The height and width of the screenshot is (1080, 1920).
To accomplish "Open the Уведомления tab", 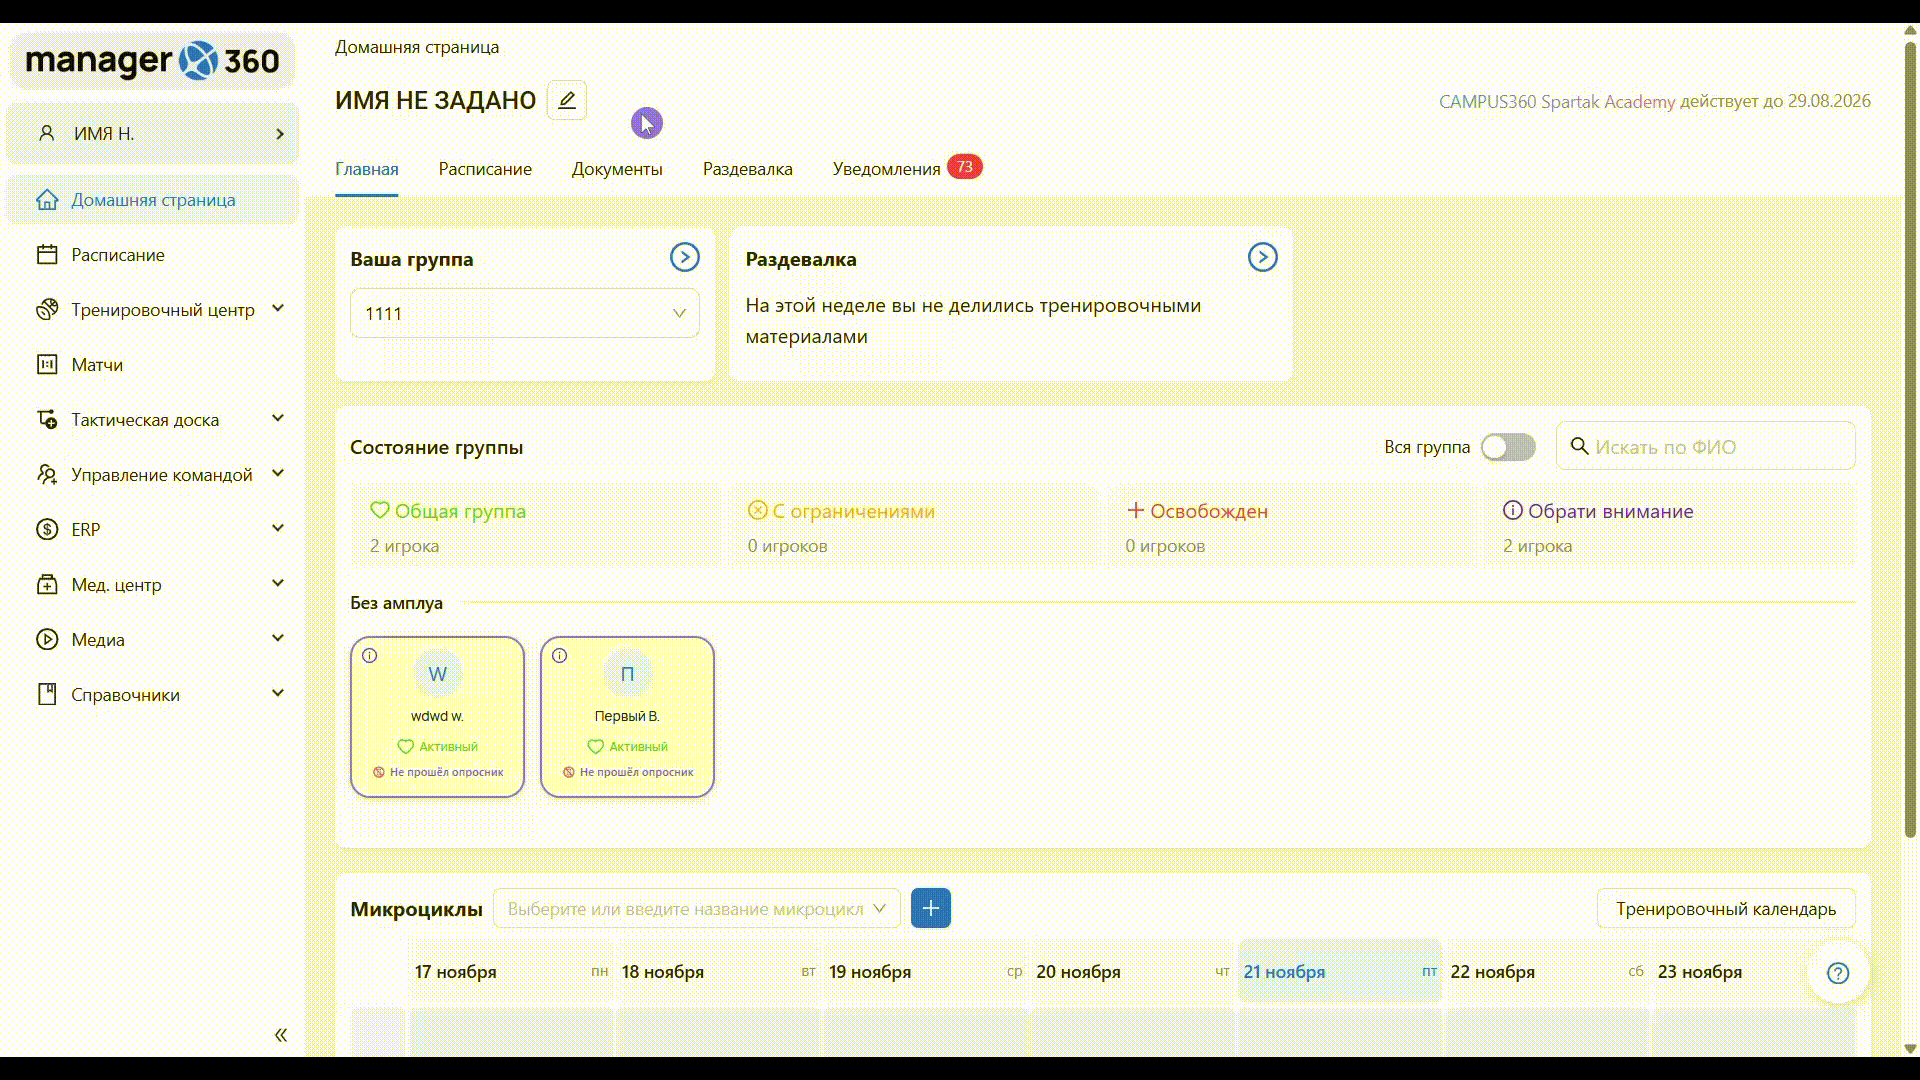I will 886,169.
